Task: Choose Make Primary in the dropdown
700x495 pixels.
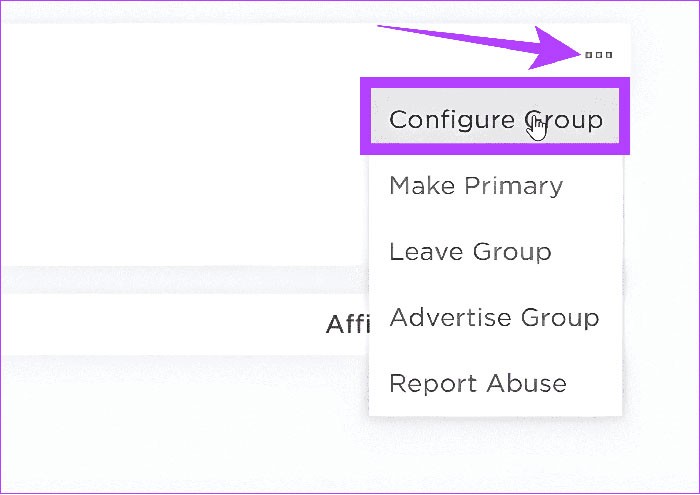Action: click(475, 186)
